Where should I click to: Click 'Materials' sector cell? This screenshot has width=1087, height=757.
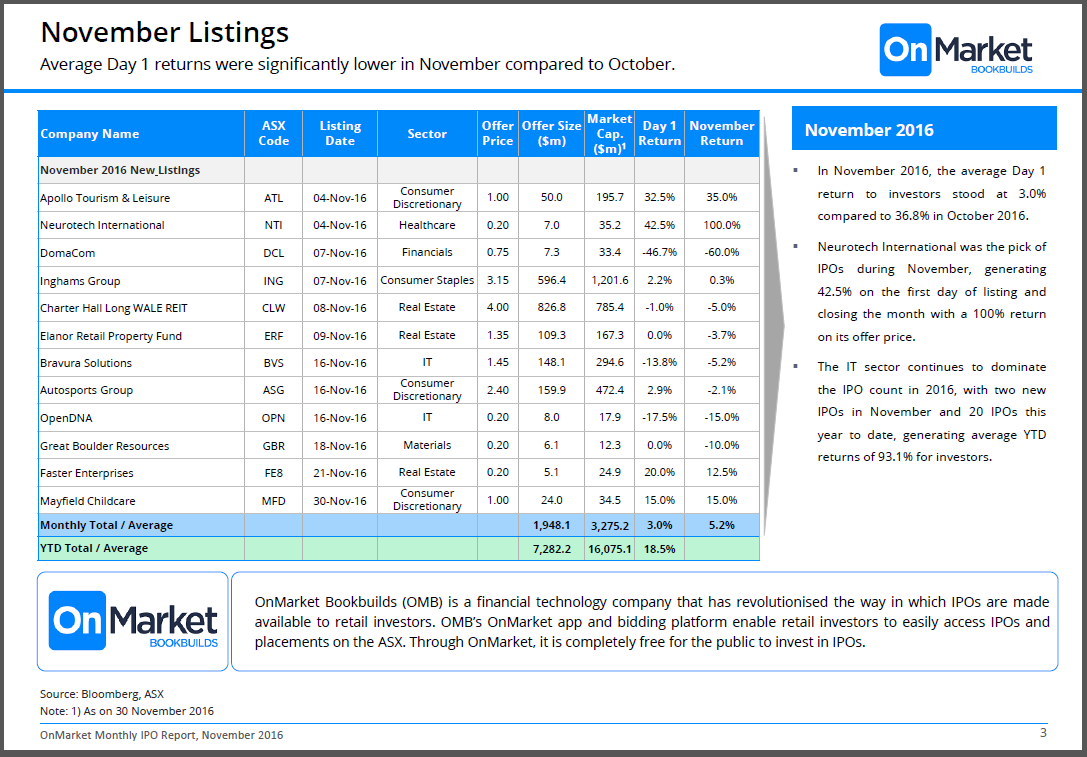[x=427, y=445]
